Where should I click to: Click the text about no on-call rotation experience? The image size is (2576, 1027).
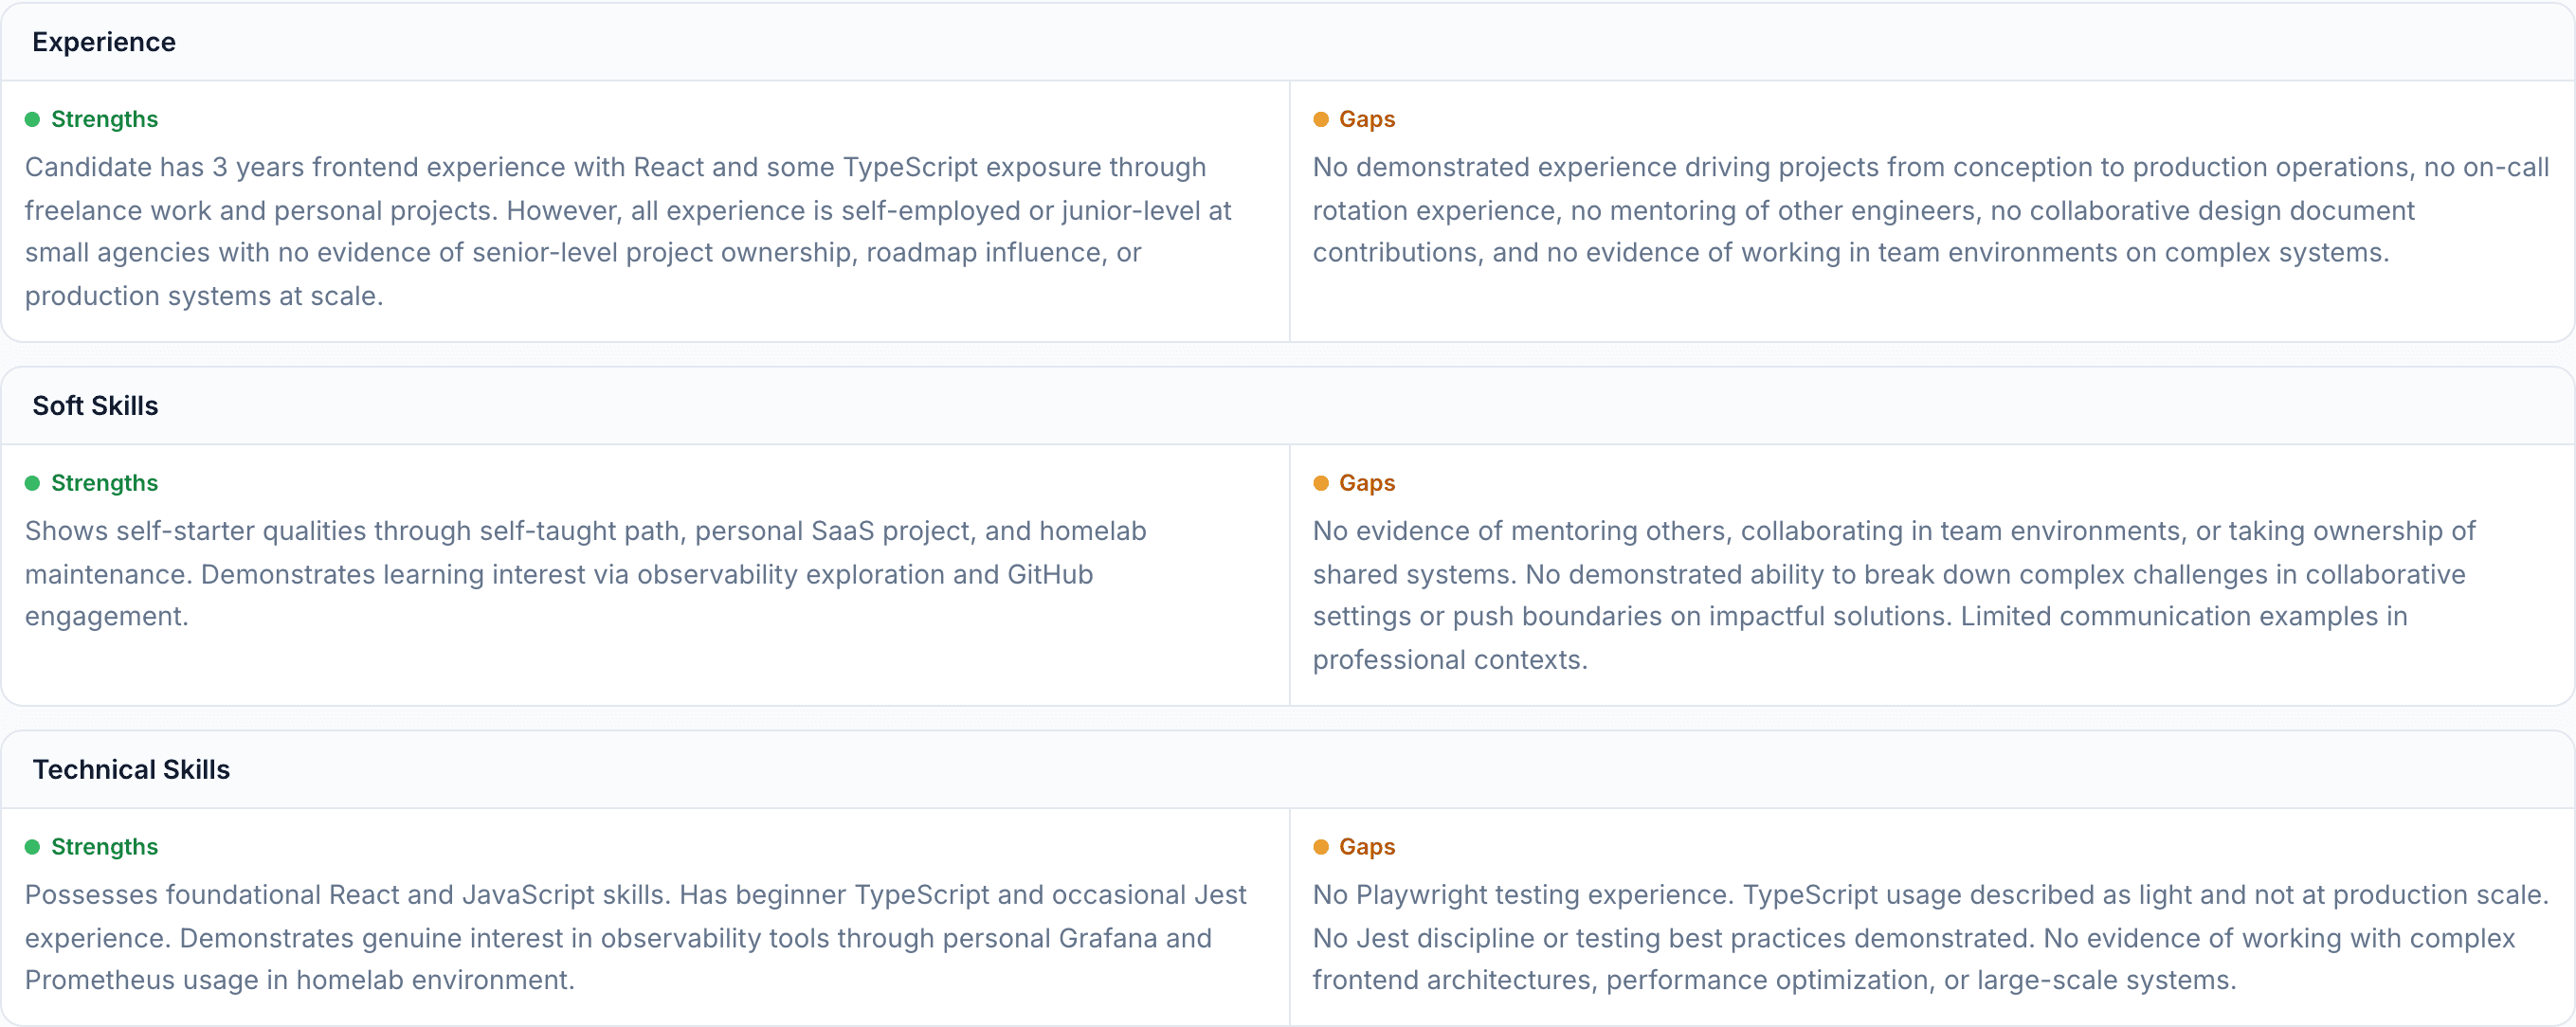1930,210
